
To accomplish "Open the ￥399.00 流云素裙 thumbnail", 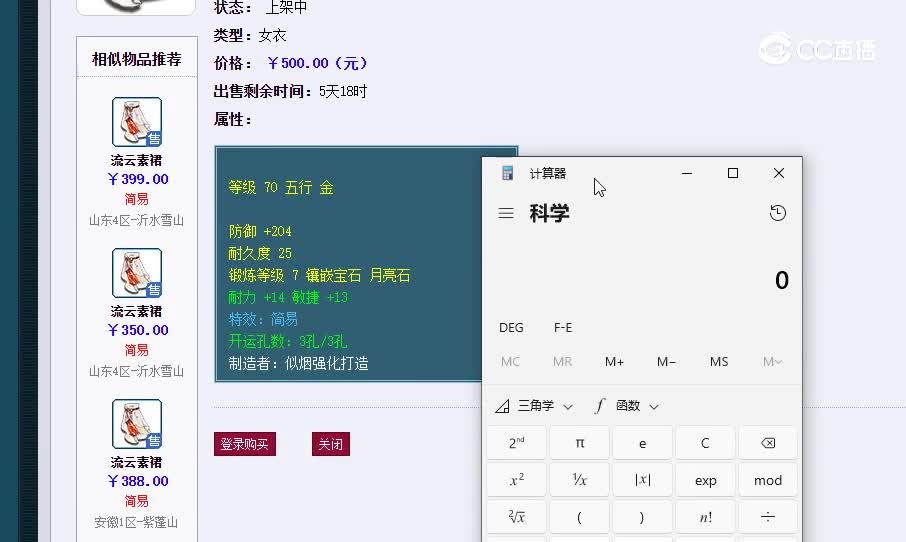I will (137, 122).
